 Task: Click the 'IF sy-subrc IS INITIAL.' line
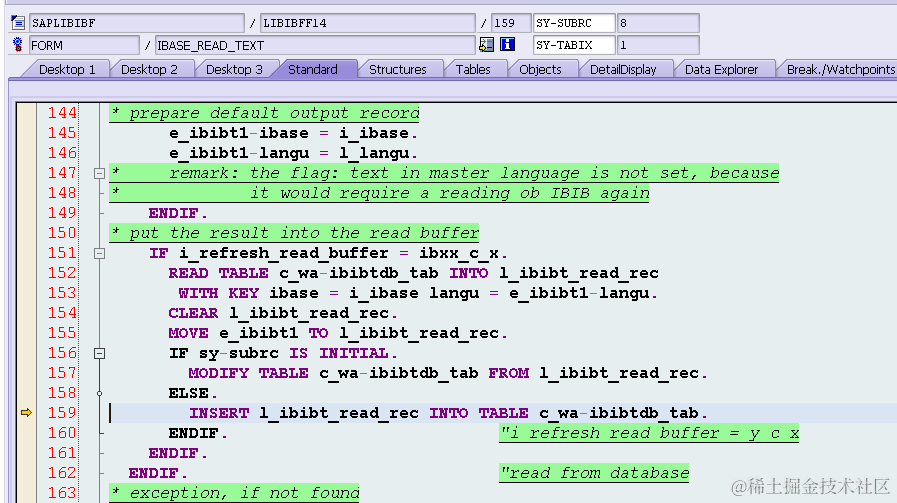coord(283,353)
